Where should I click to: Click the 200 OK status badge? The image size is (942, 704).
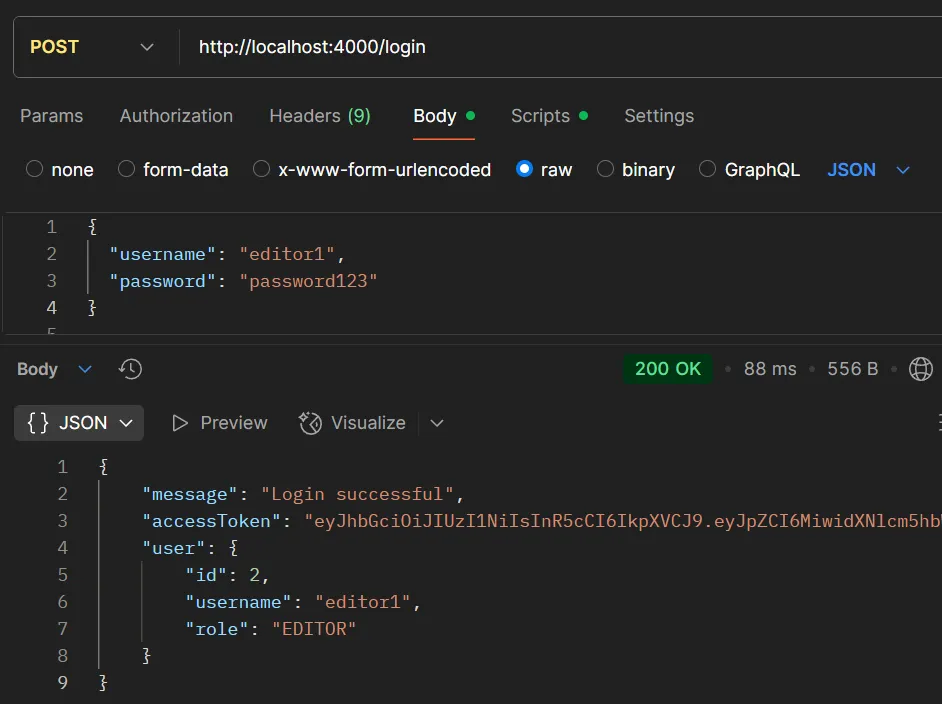pos(667,368)
